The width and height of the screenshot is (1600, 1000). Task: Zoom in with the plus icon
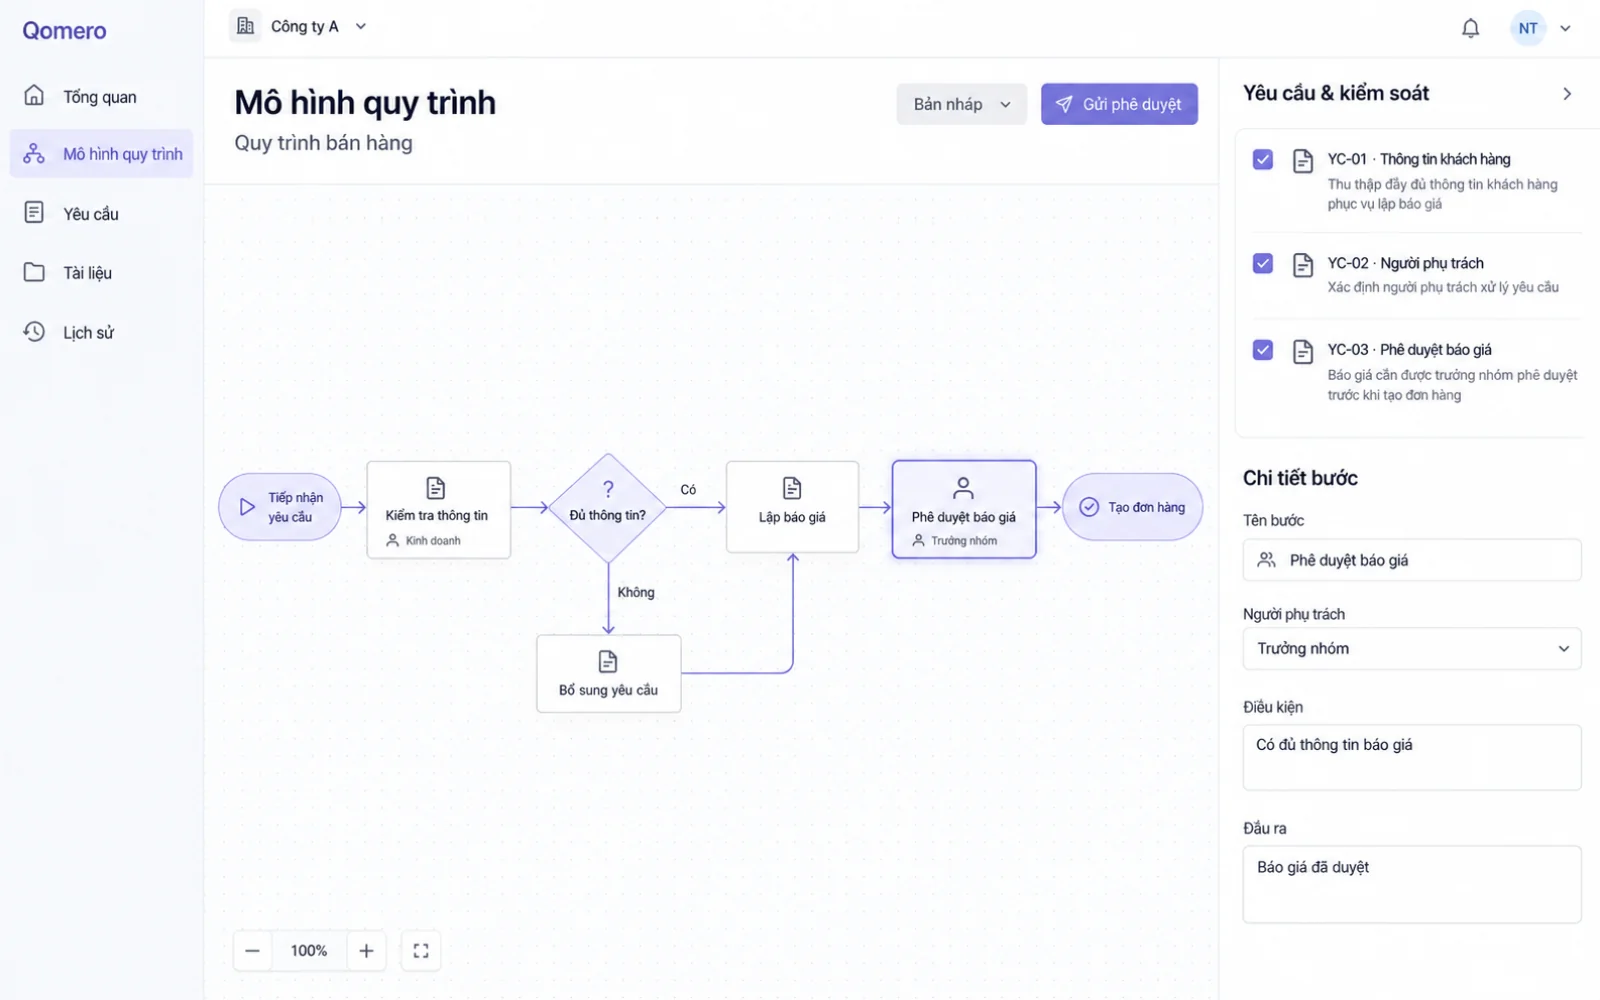[x=366, y=951]
